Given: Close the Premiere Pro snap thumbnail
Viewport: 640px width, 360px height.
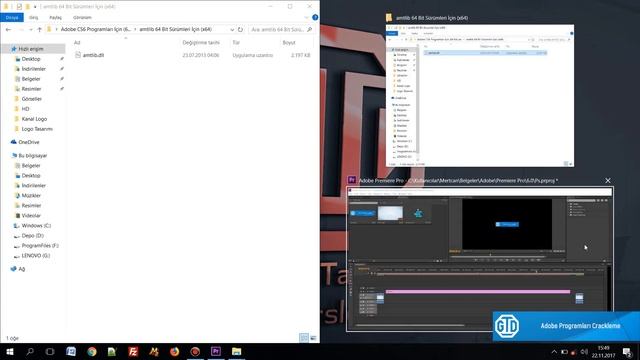Looking at the screenshot, I should click(608, 180).
